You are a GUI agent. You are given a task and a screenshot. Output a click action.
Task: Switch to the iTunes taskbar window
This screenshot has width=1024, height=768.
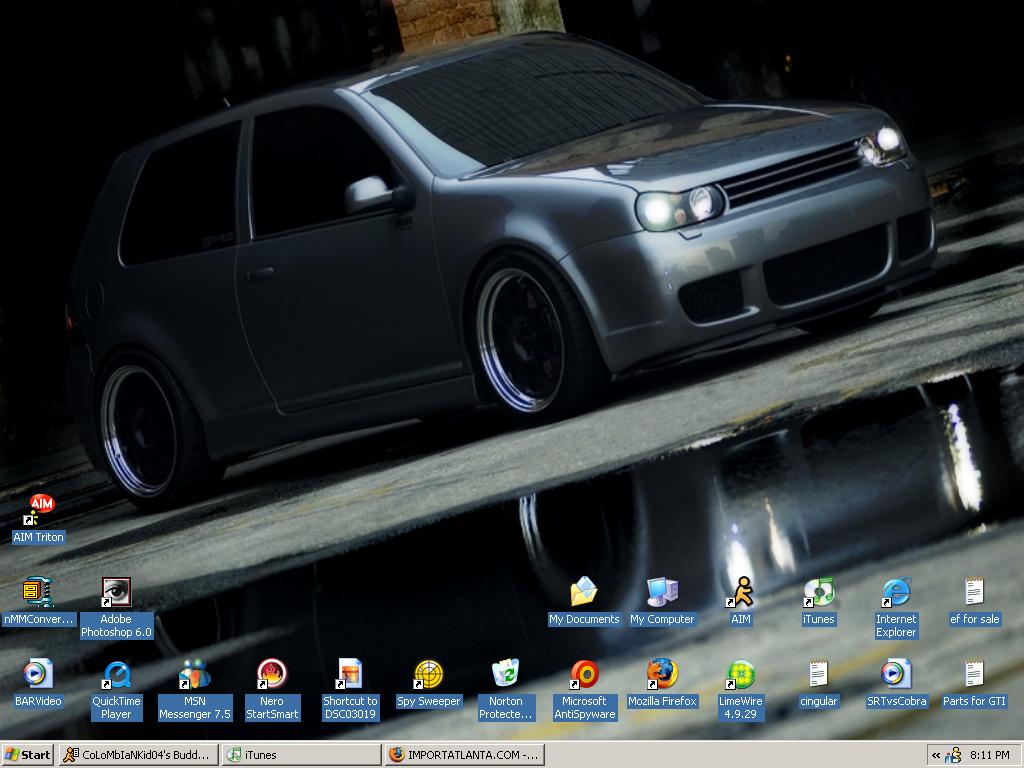click(300, 755)
